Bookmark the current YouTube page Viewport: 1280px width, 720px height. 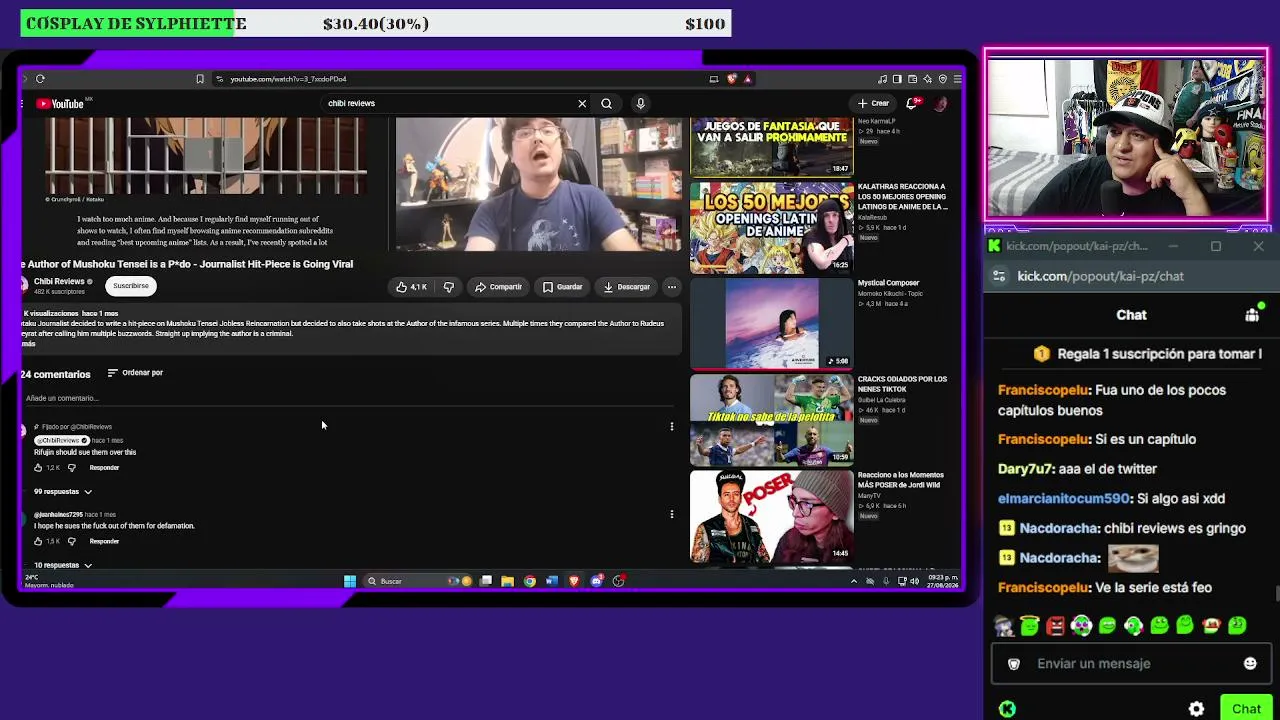200,79
